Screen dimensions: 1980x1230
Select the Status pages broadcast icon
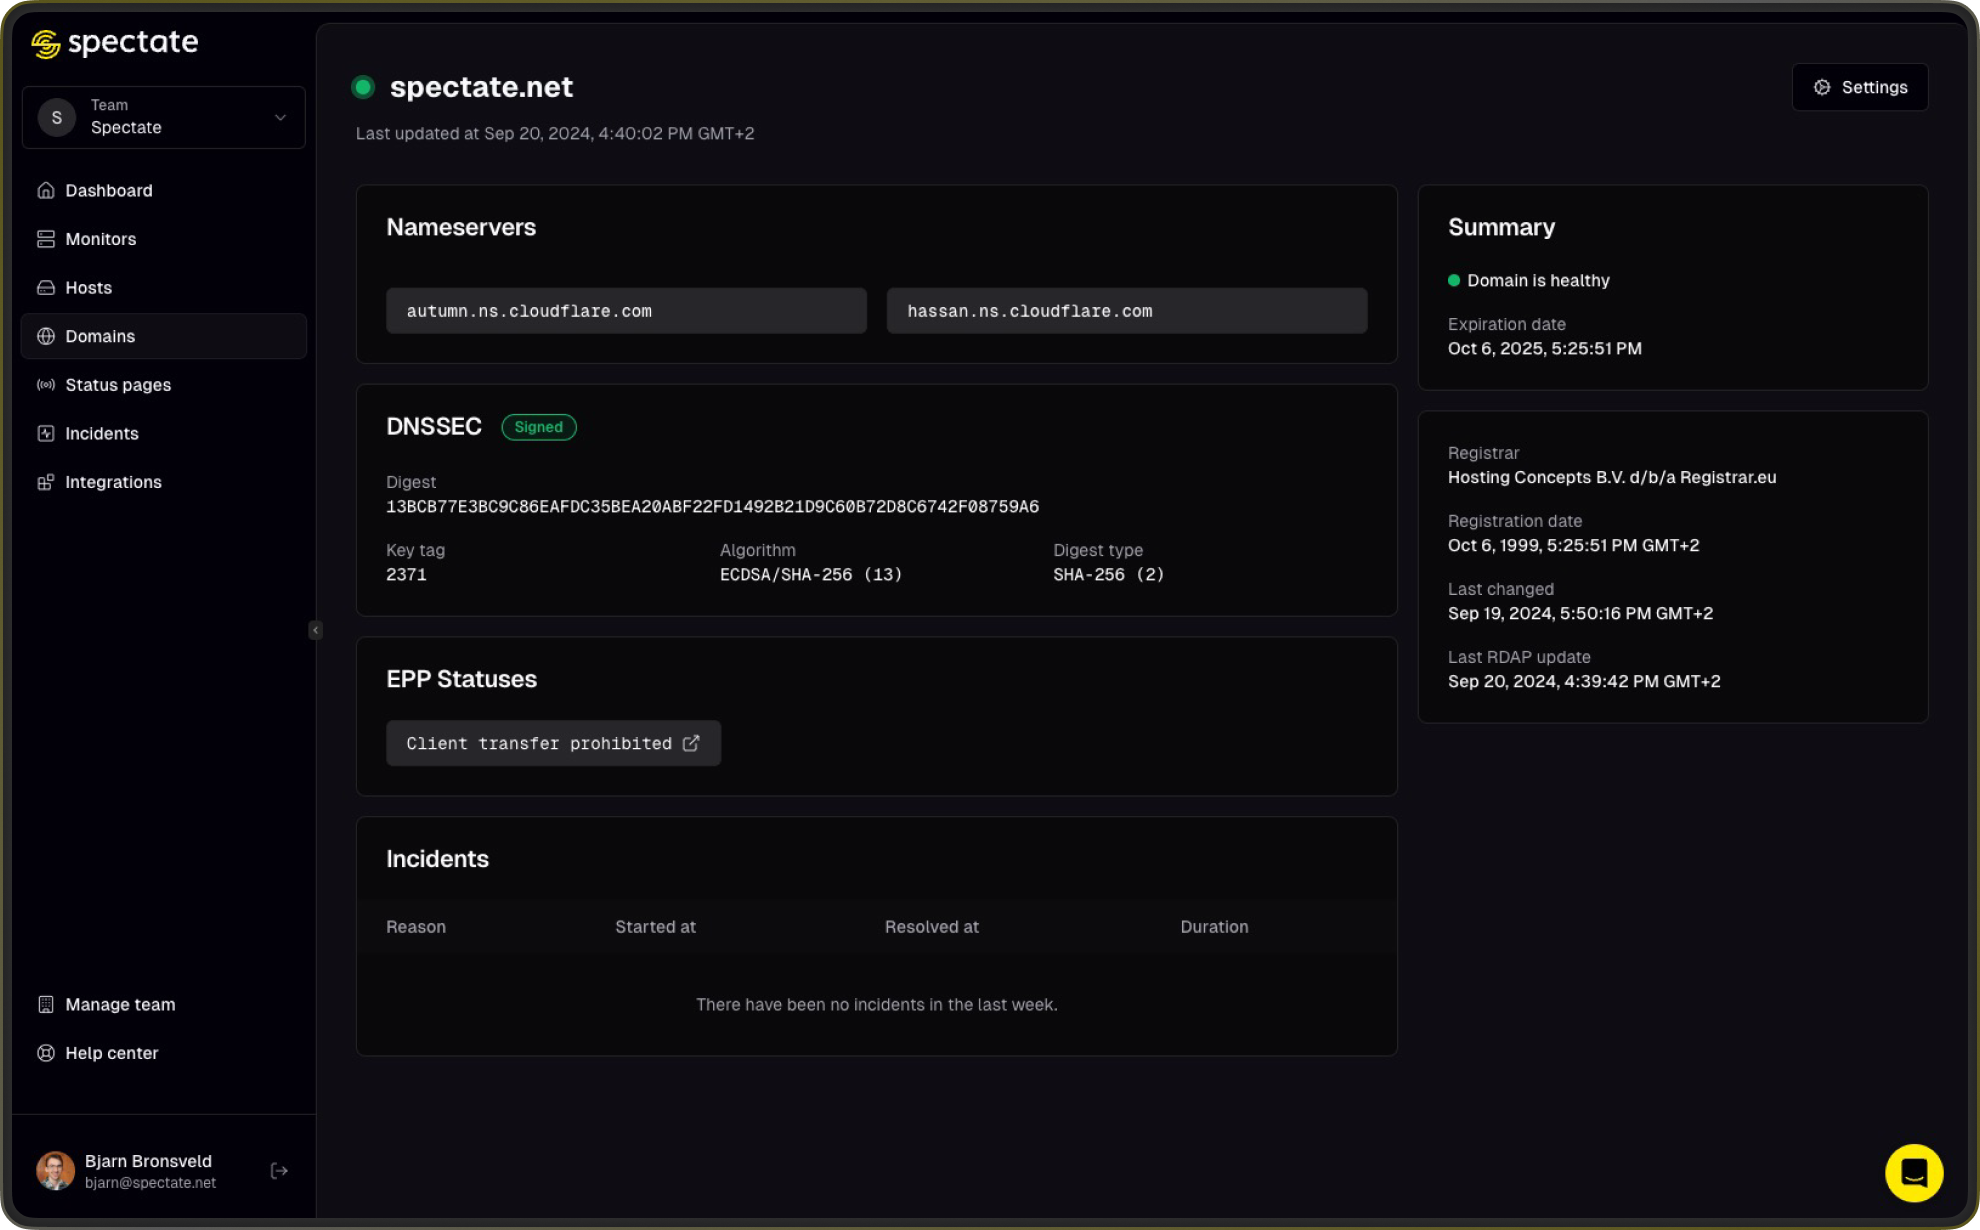(46, 384)
